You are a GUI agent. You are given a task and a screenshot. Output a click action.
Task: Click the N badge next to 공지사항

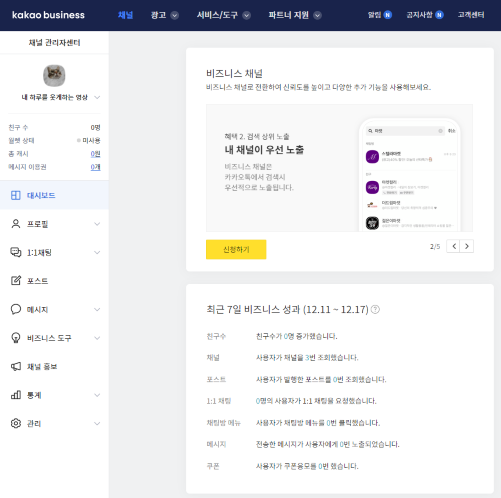(x=440, y=15)
